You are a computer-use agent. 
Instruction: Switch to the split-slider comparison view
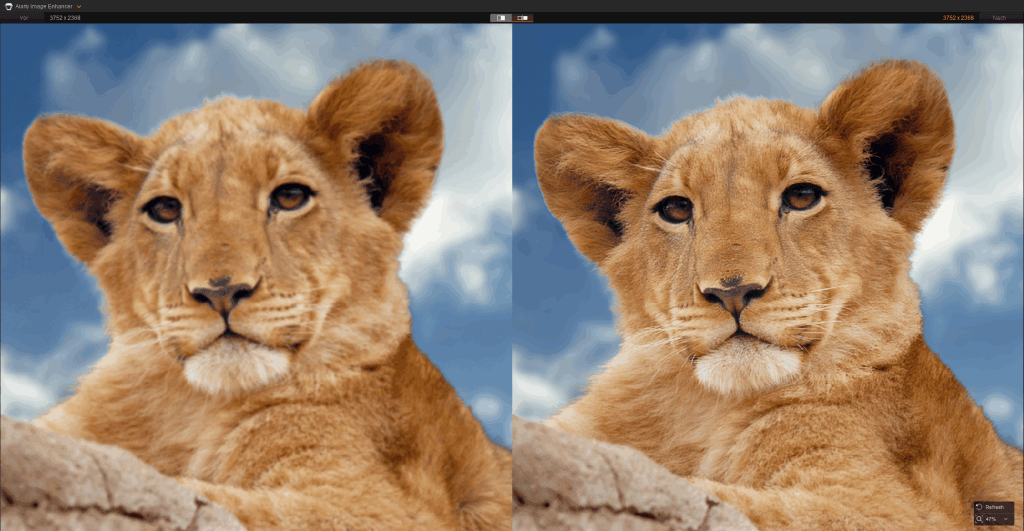[x=523, y=18]
